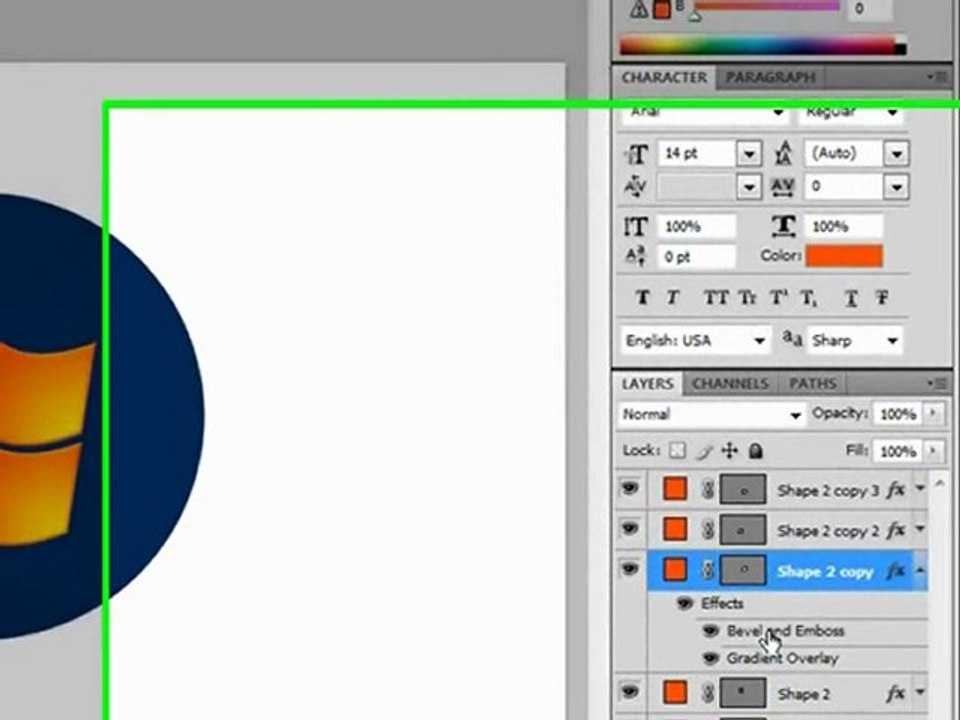Screen dimensions: 960x720
Task: Open the Sharp anti-aliasing dropdown
Action: tap(892, 341)
